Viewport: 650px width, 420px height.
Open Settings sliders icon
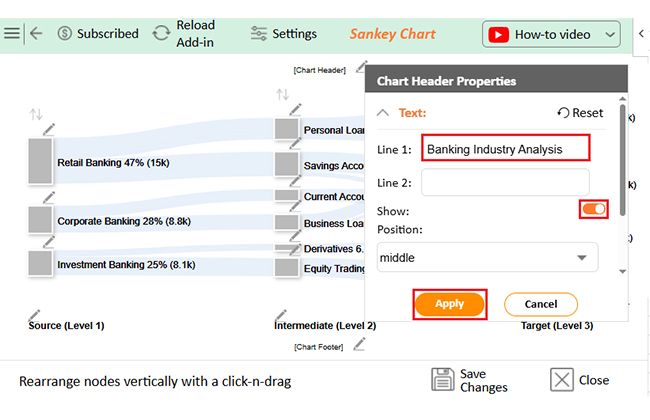(259, 33)
